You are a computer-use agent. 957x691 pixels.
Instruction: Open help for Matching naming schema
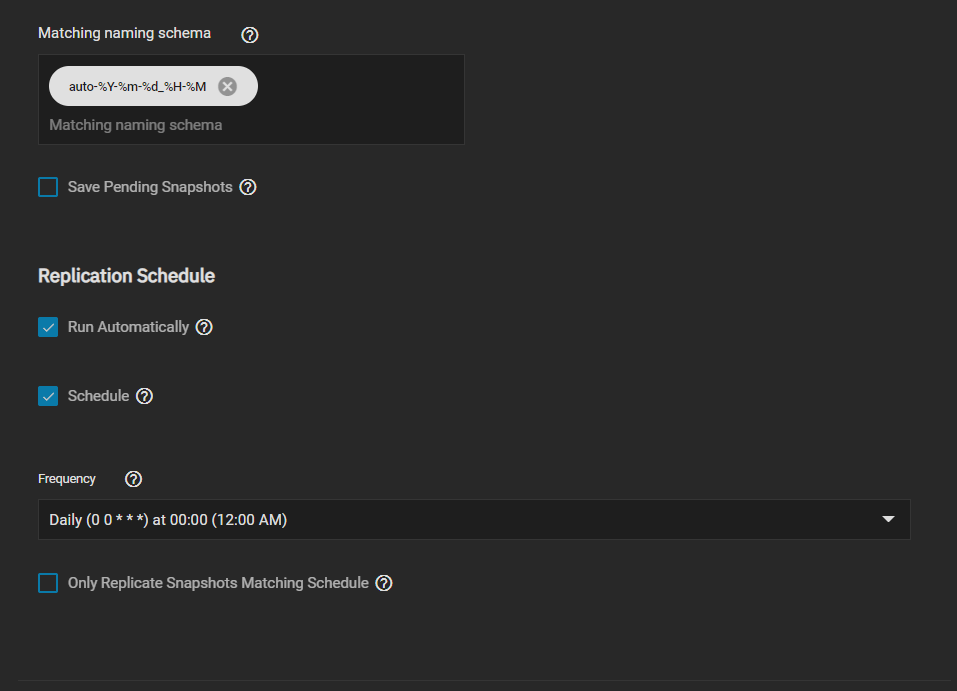250,35
